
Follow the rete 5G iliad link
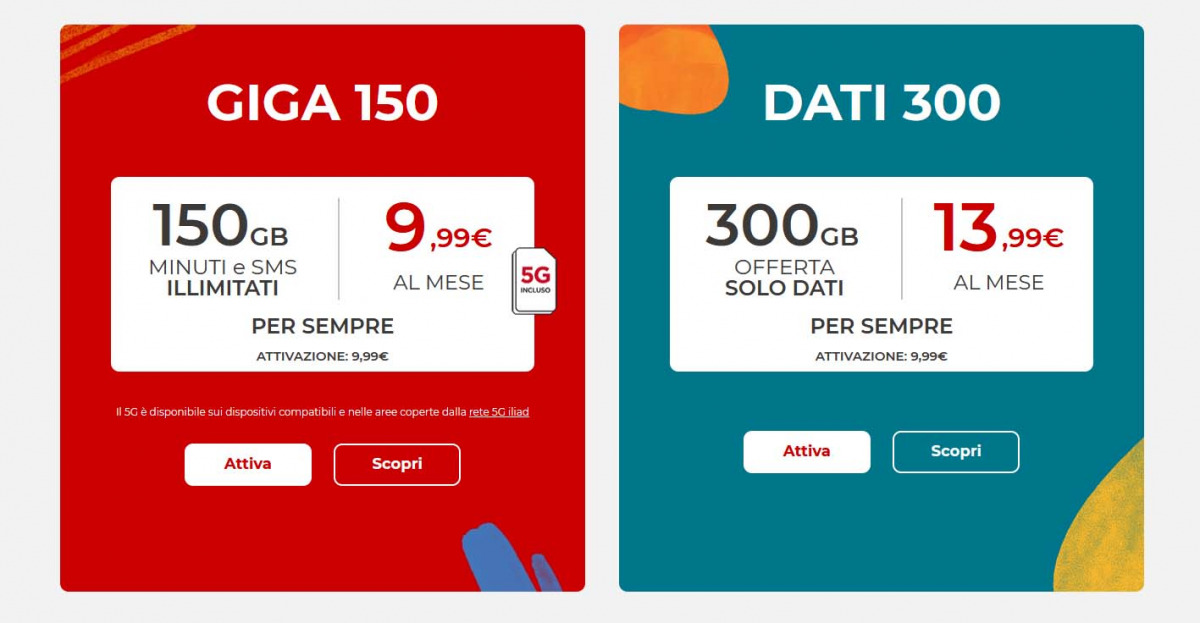499,412
